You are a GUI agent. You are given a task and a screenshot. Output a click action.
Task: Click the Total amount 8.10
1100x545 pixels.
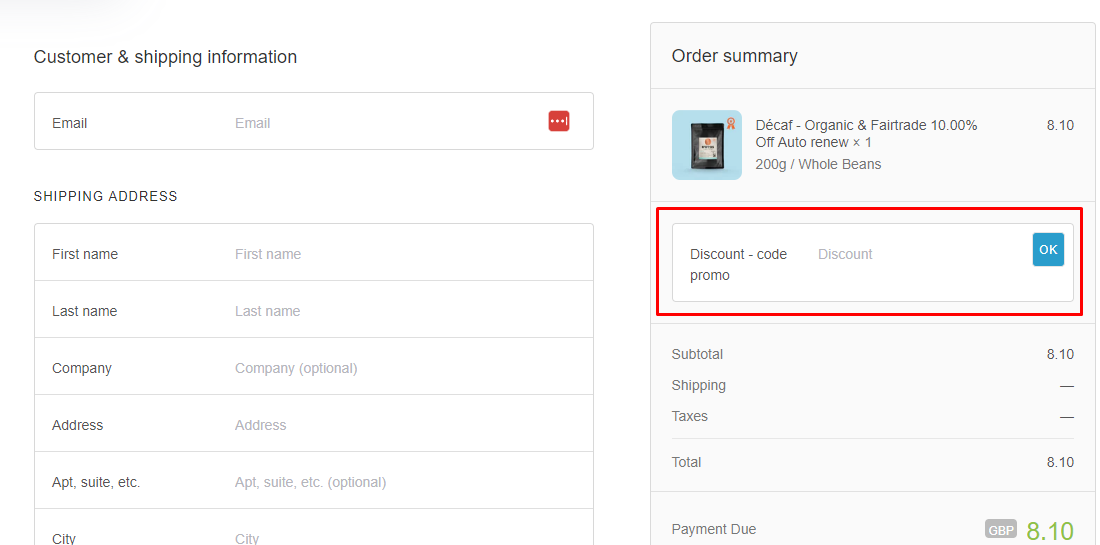coord(1060,462)
